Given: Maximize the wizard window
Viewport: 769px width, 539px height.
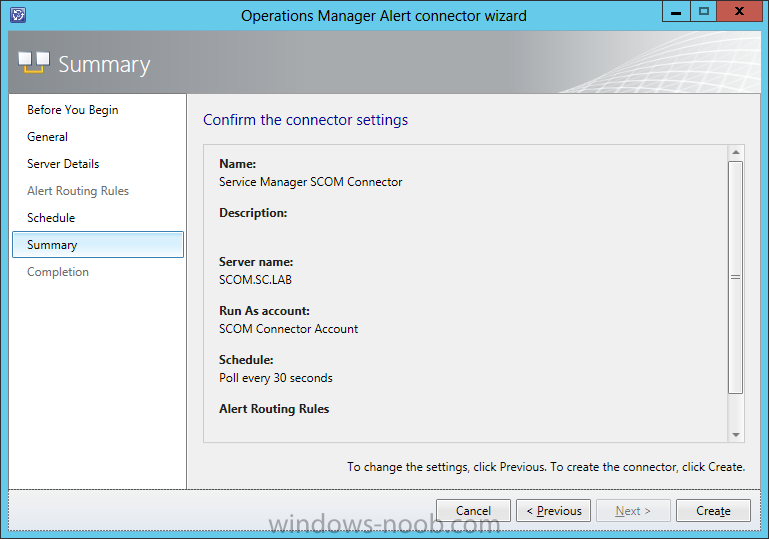Looking at the screenshot, I should tap(704, 11).
